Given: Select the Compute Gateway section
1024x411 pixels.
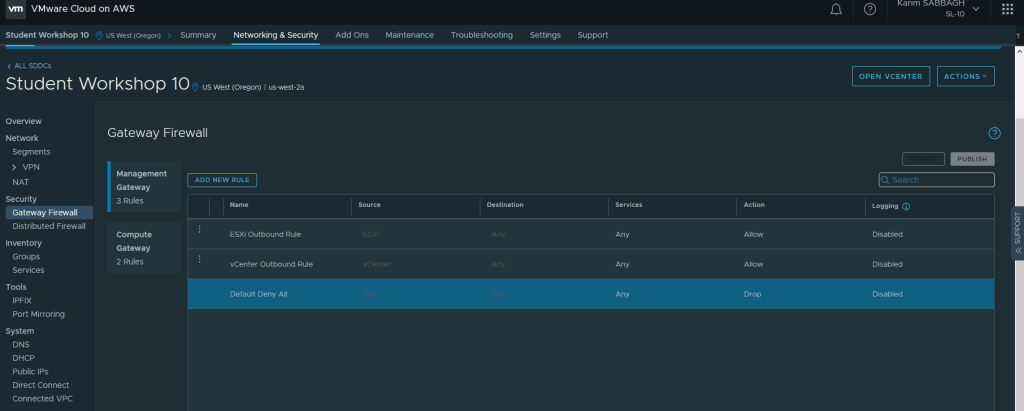Looking at the screenshot, I should [143, 246].
